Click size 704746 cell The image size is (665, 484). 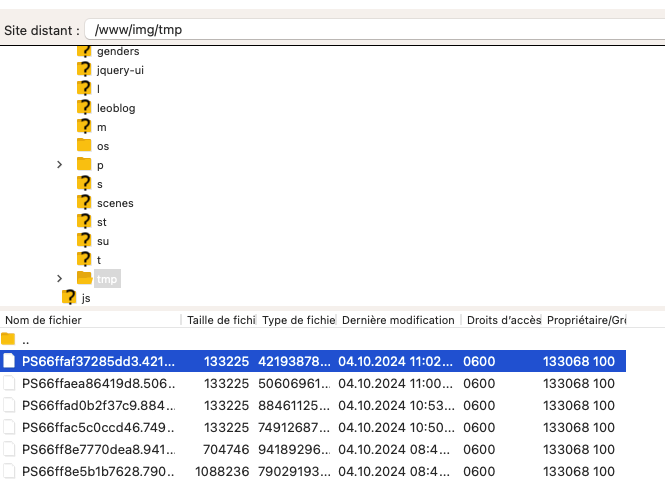coord(226,450)
